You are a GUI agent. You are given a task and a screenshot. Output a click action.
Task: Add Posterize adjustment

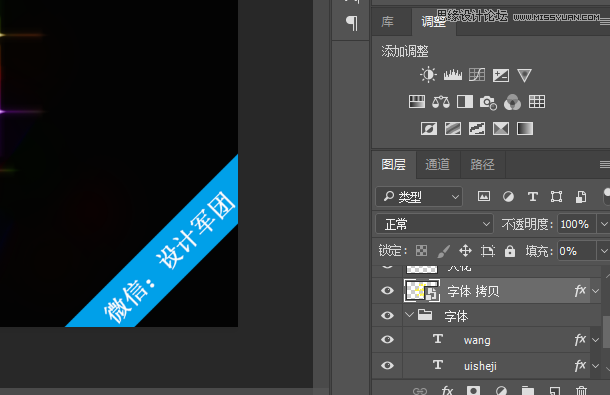click(453, 128)
